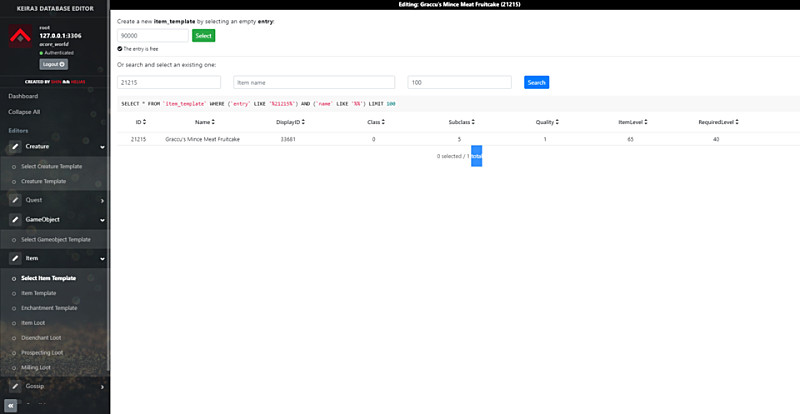Image resolution: width=800 pixels, height=414 pixels.
Task: Click the Gossip section pencil icon
Action: (x=15, y=385)
